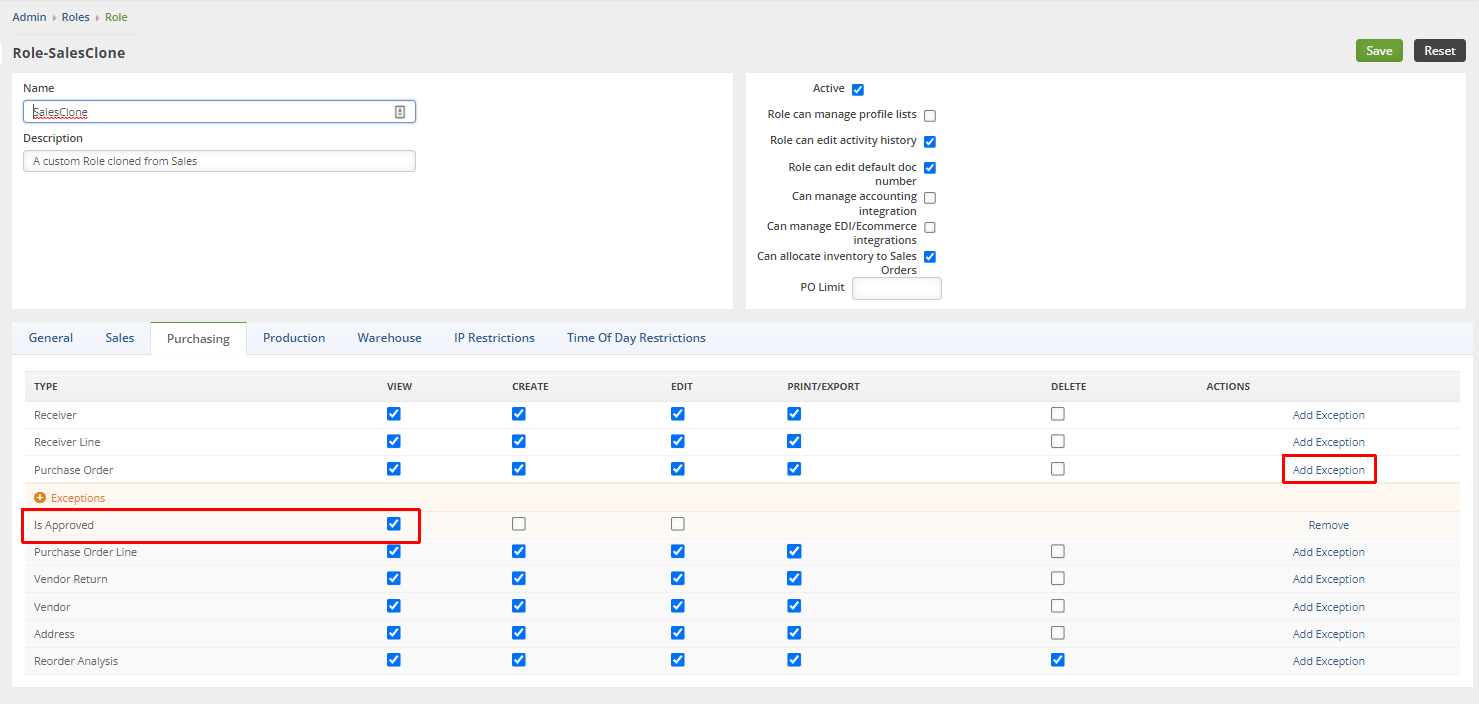Click the PO Limit input field
Viewport: 1479px width, 704px height.
(x=897, y=288)
